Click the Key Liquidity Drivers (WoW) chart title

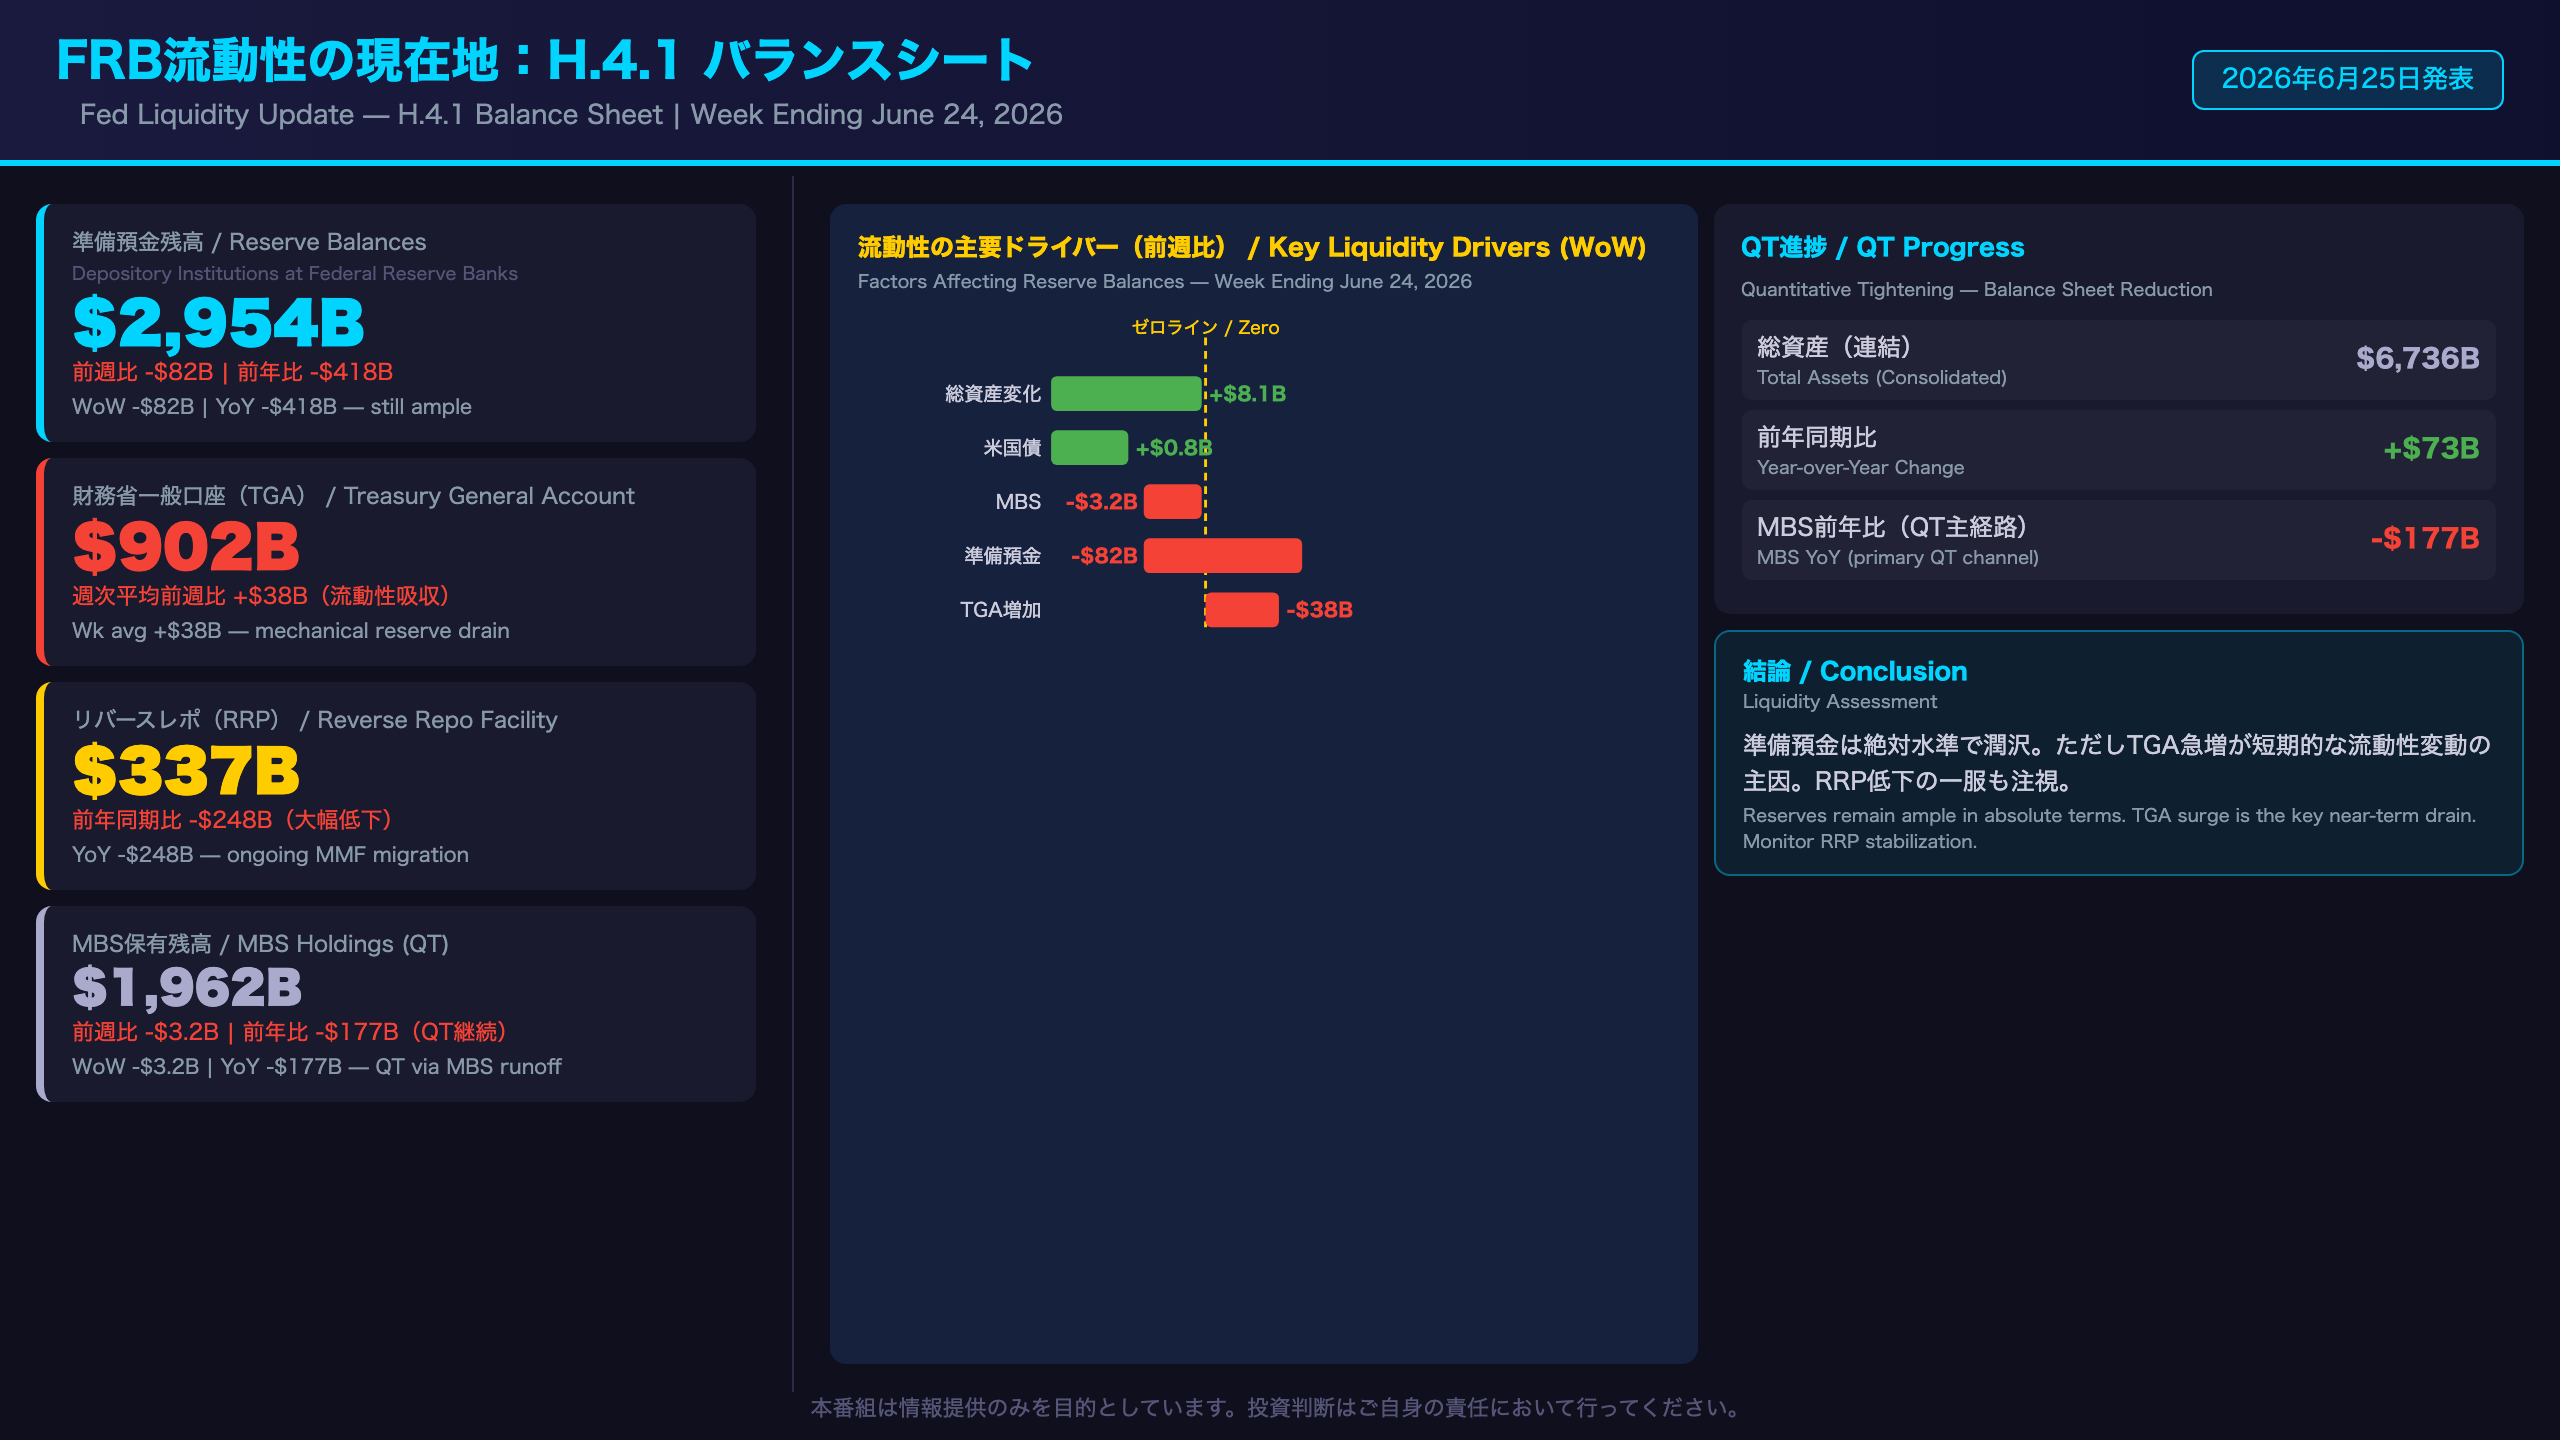pyautogui.click(x=1252, y=247)
